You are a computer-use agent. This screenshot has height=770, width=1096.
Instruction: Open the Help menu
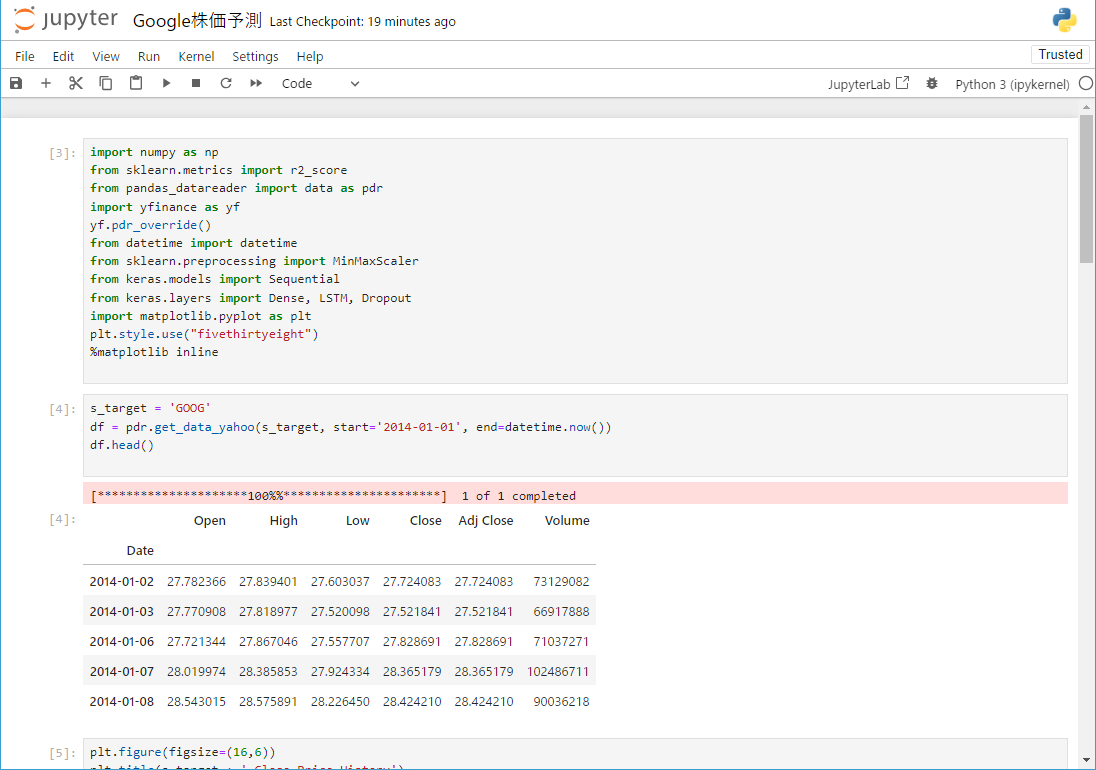pos(310,57)
